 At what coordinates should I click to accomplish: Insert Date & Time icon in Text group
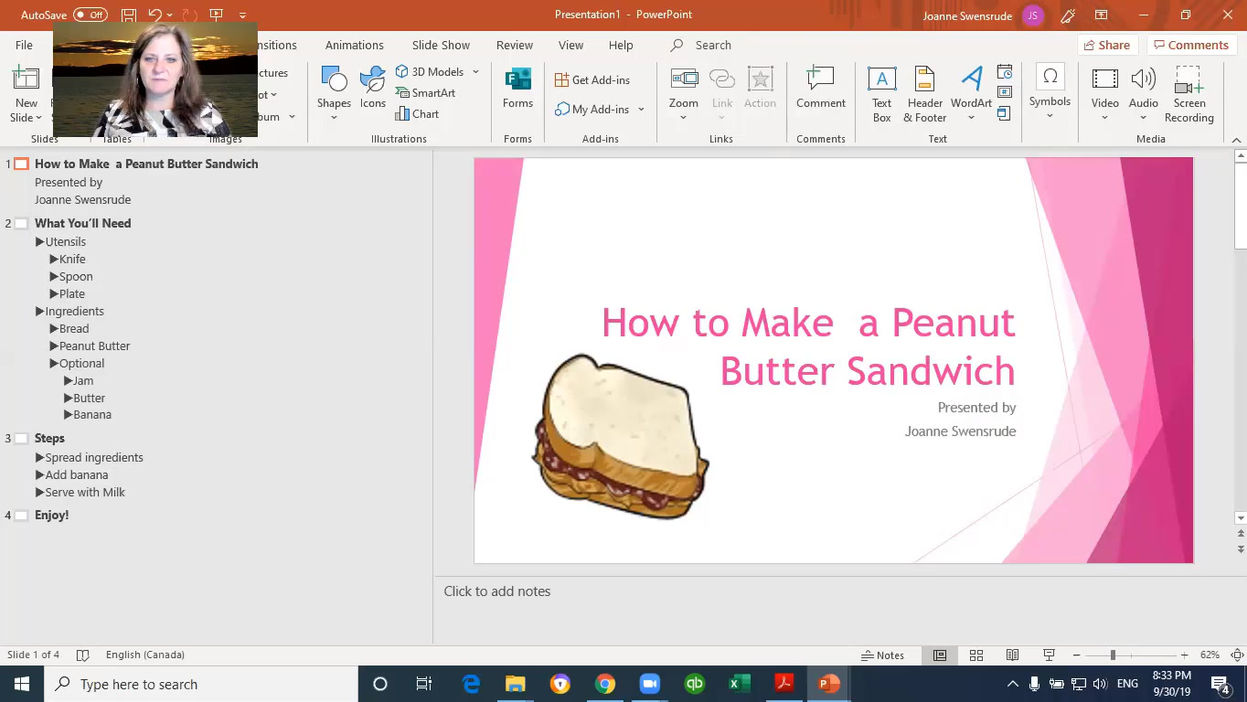[1005, 72]
